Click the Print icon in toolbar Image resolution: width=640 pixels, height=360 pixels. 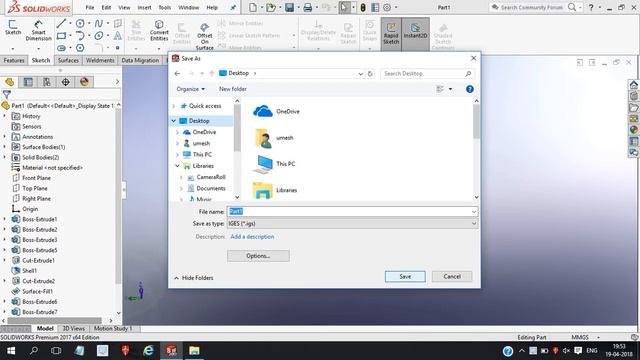tap(308, 7)
